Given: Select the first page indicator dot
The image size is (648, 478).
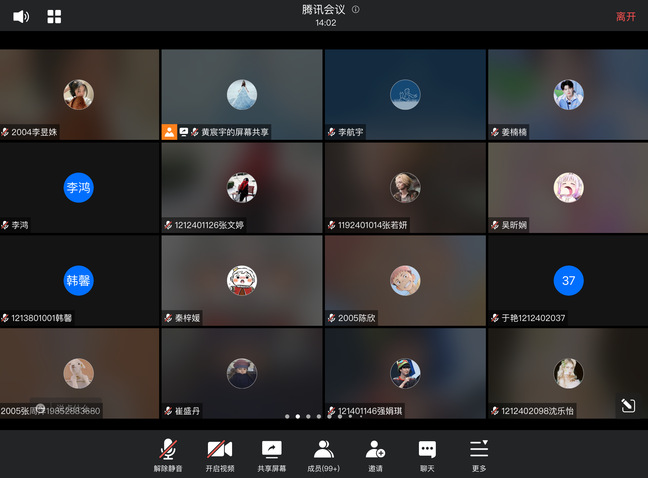Looking at the screenshot, I should click(x=286, y=416).
